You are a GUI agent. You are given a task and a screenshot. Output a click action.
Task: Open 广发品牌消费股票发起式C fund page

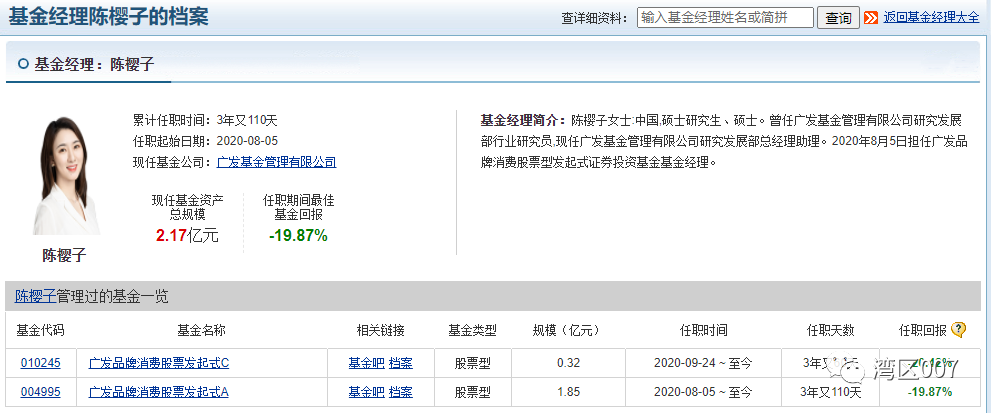point(159,363)
